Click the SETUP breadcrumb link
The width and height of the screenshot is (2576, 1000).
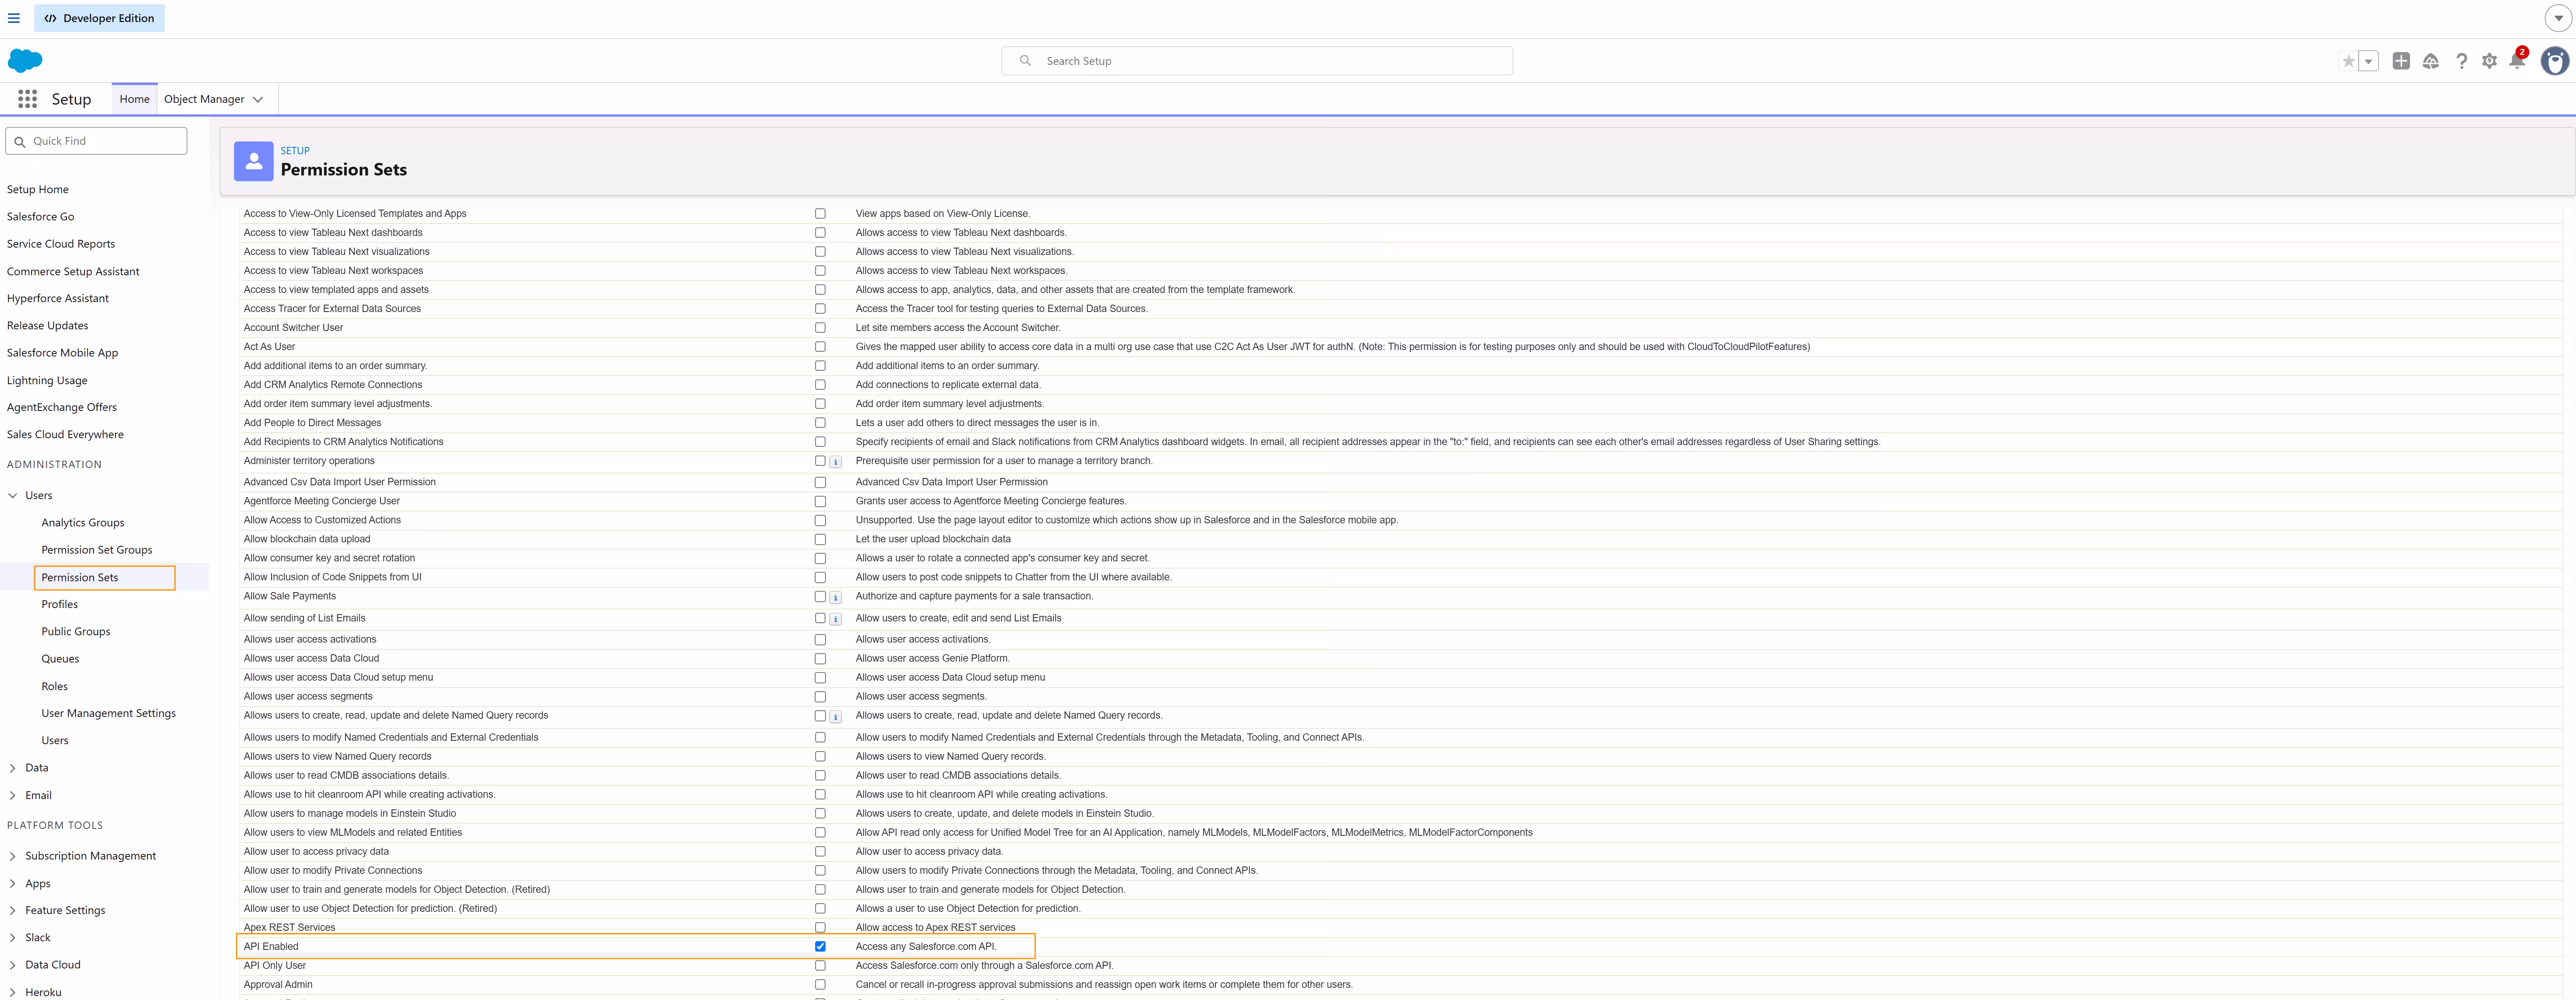[x=295, y=151]
